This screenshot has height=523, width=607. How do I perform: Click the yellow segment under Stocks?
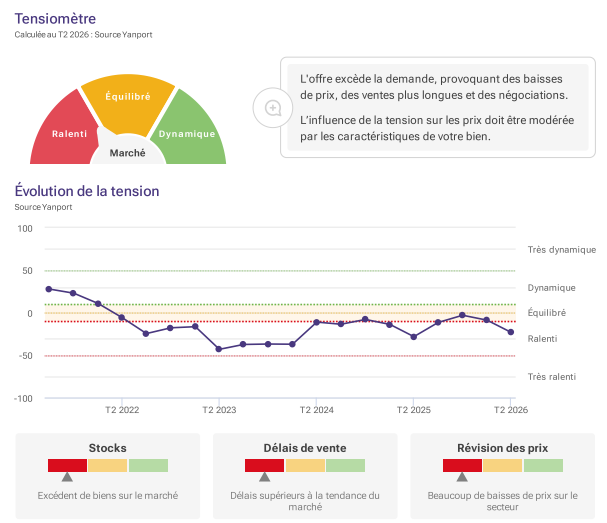[x=108, y=465]
